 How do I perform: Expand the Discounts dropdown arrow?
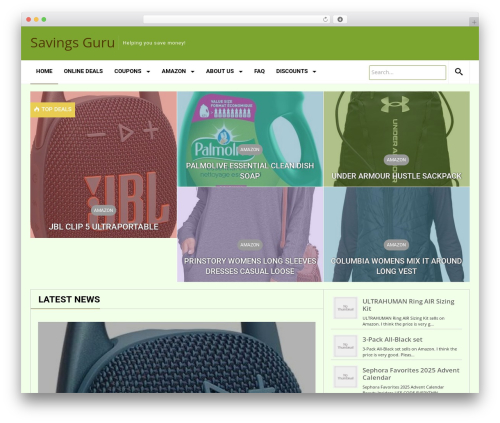tap(314, 72)
